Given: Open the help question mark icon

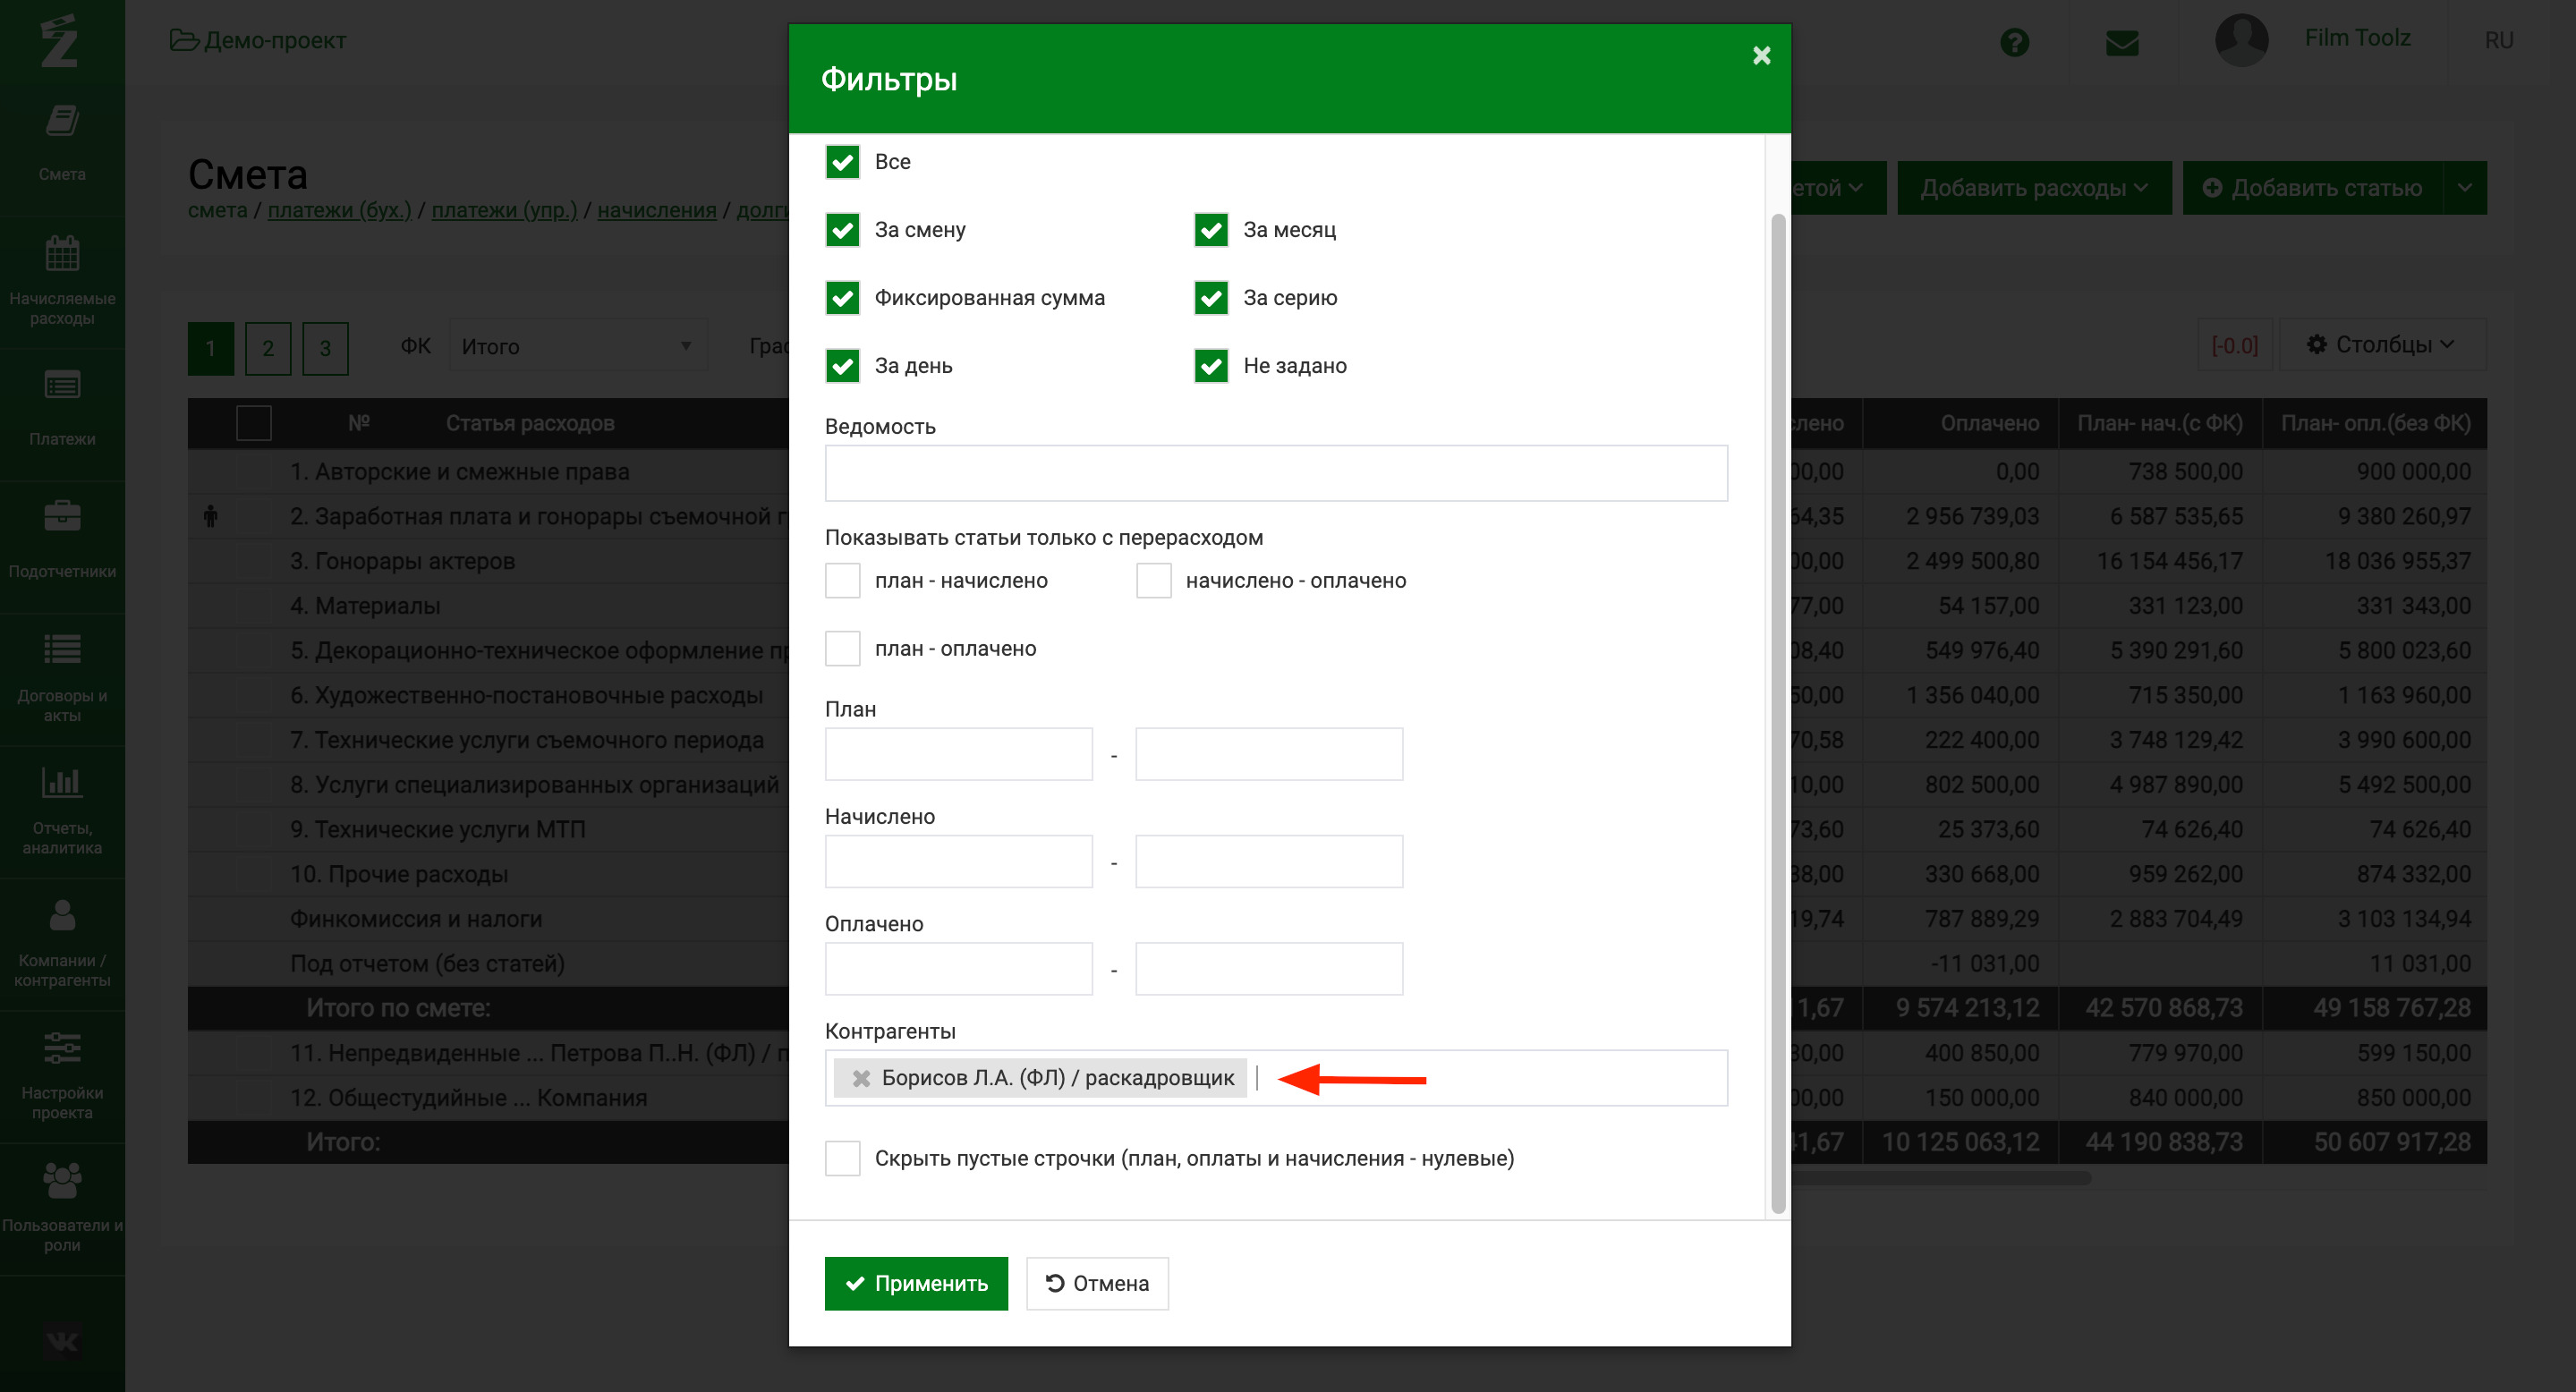Looking at the screenshot, I should [2014, 42].
